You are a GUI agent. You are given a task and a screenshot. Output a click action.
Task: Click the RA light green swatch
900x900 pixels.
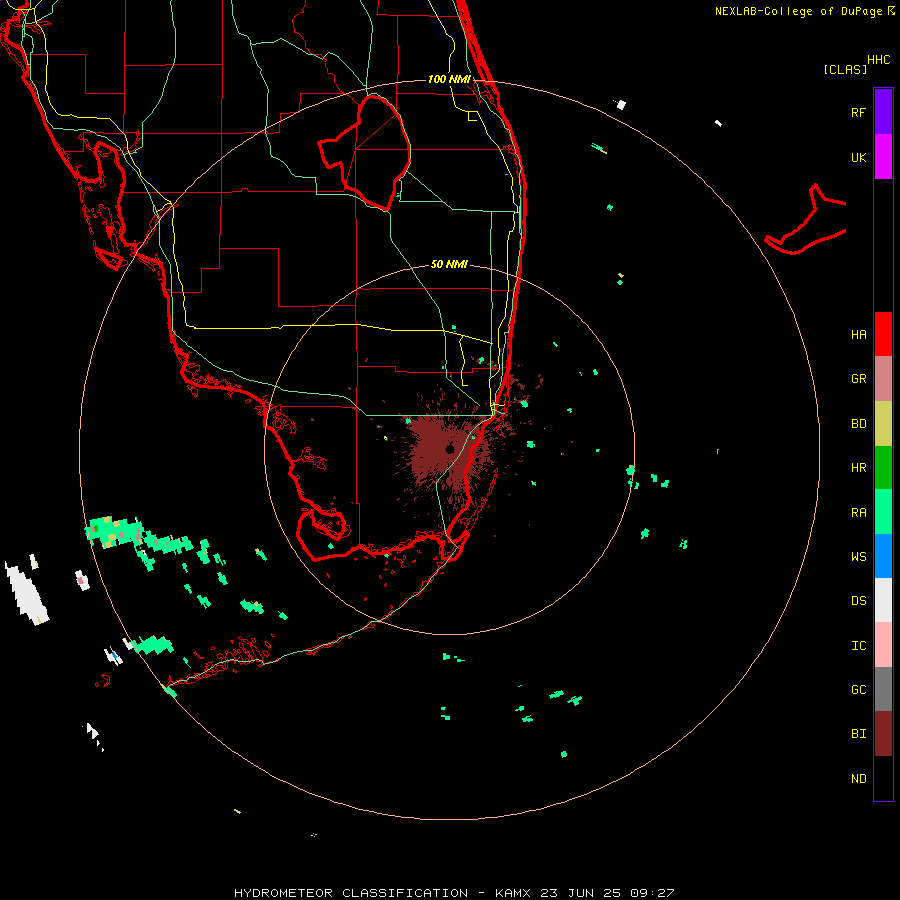(883, 512)
